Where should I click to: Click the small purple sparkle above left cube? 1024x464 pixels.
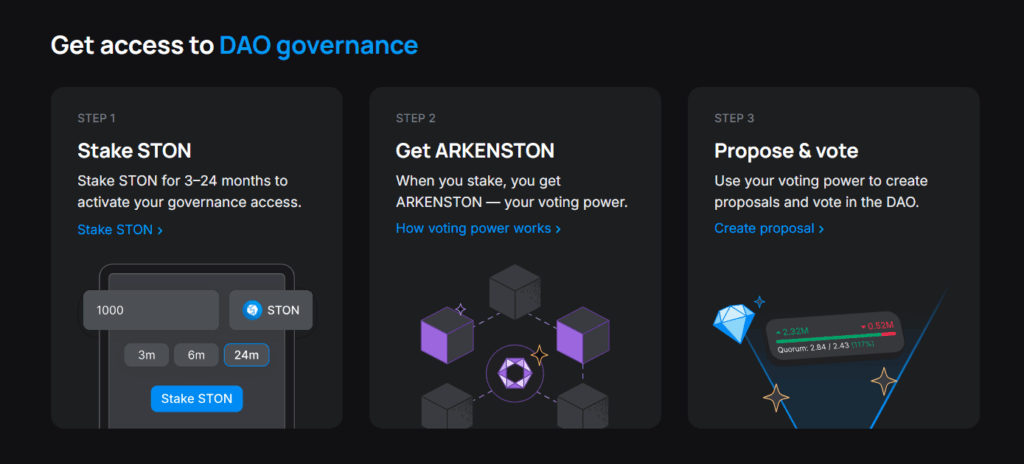click(461, 309)
